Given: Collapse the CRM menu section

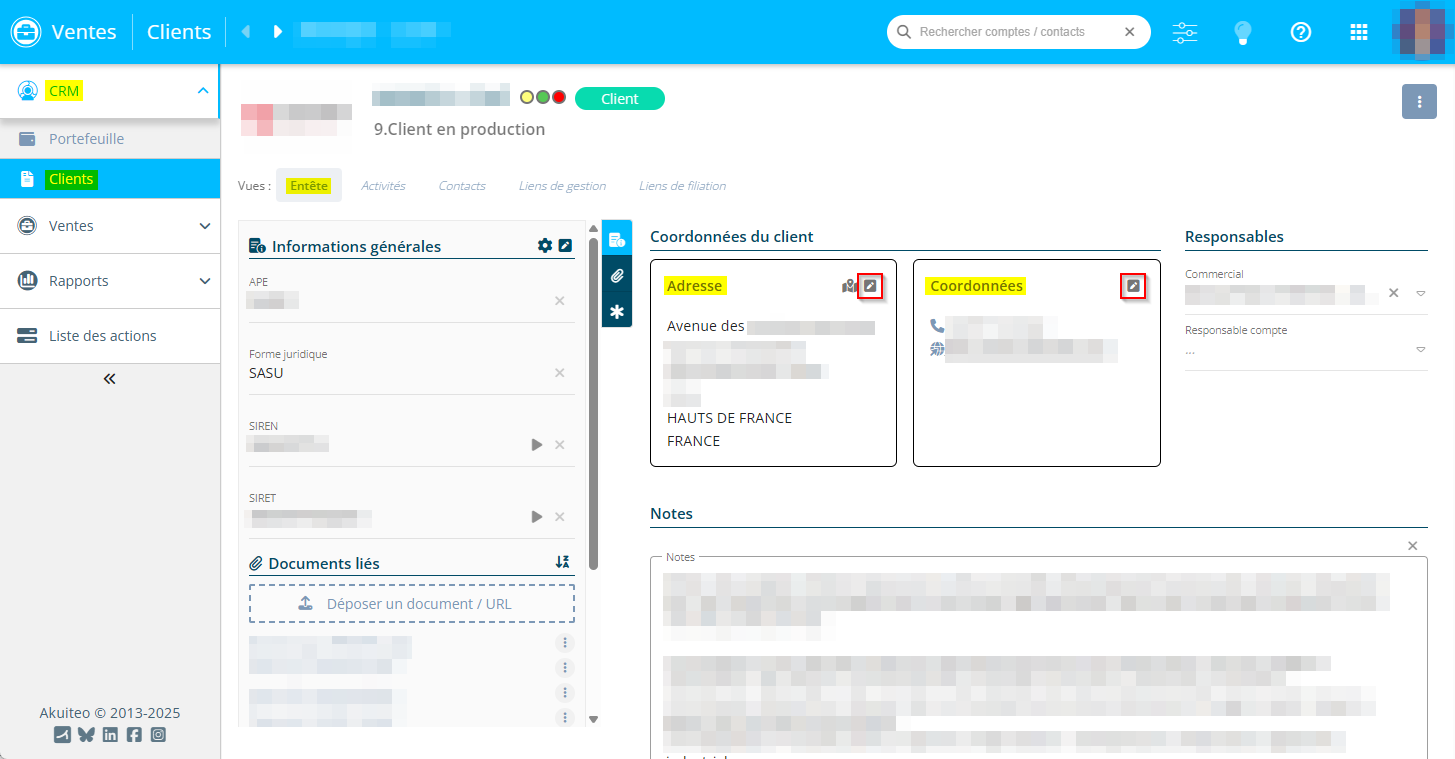Looking at the screenshot, I should click(x=203, y=91).
